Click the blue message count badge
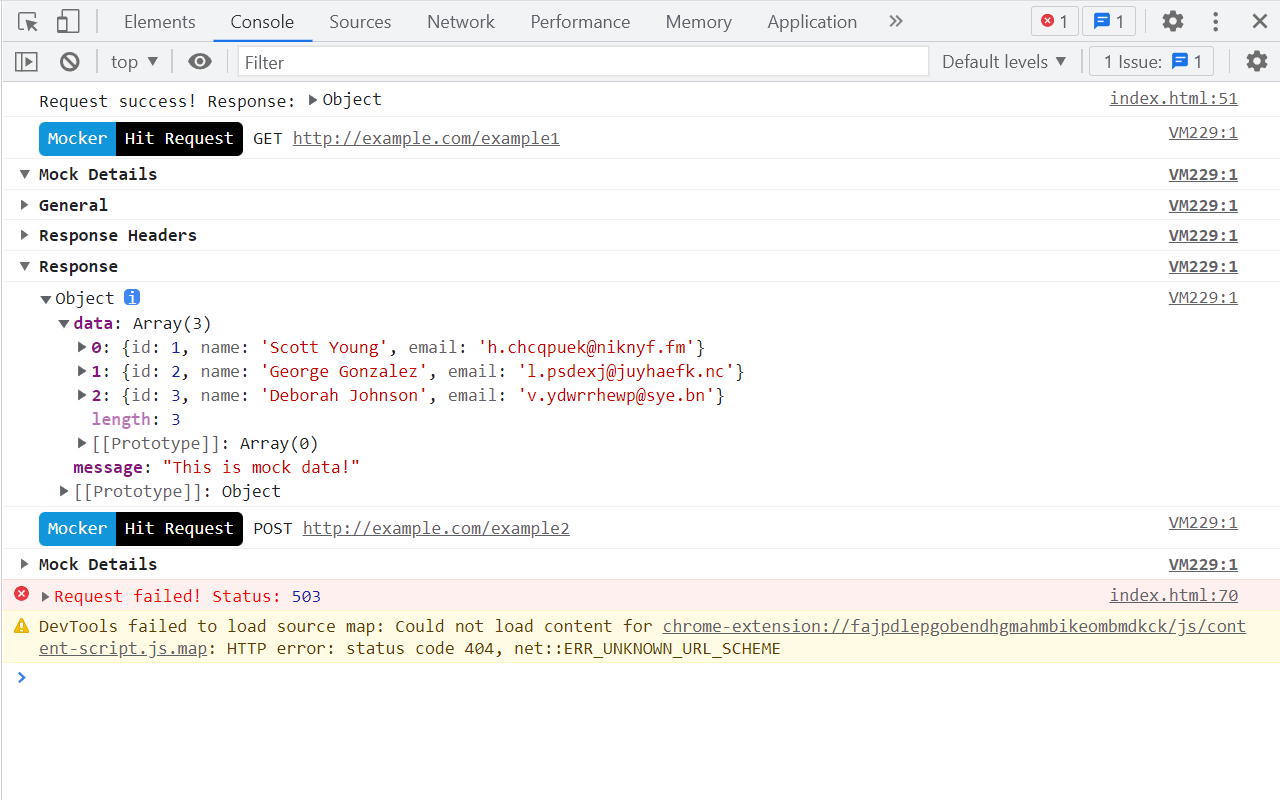The height and width of the screenshot is (800, 1280). tap(1109, 20)
